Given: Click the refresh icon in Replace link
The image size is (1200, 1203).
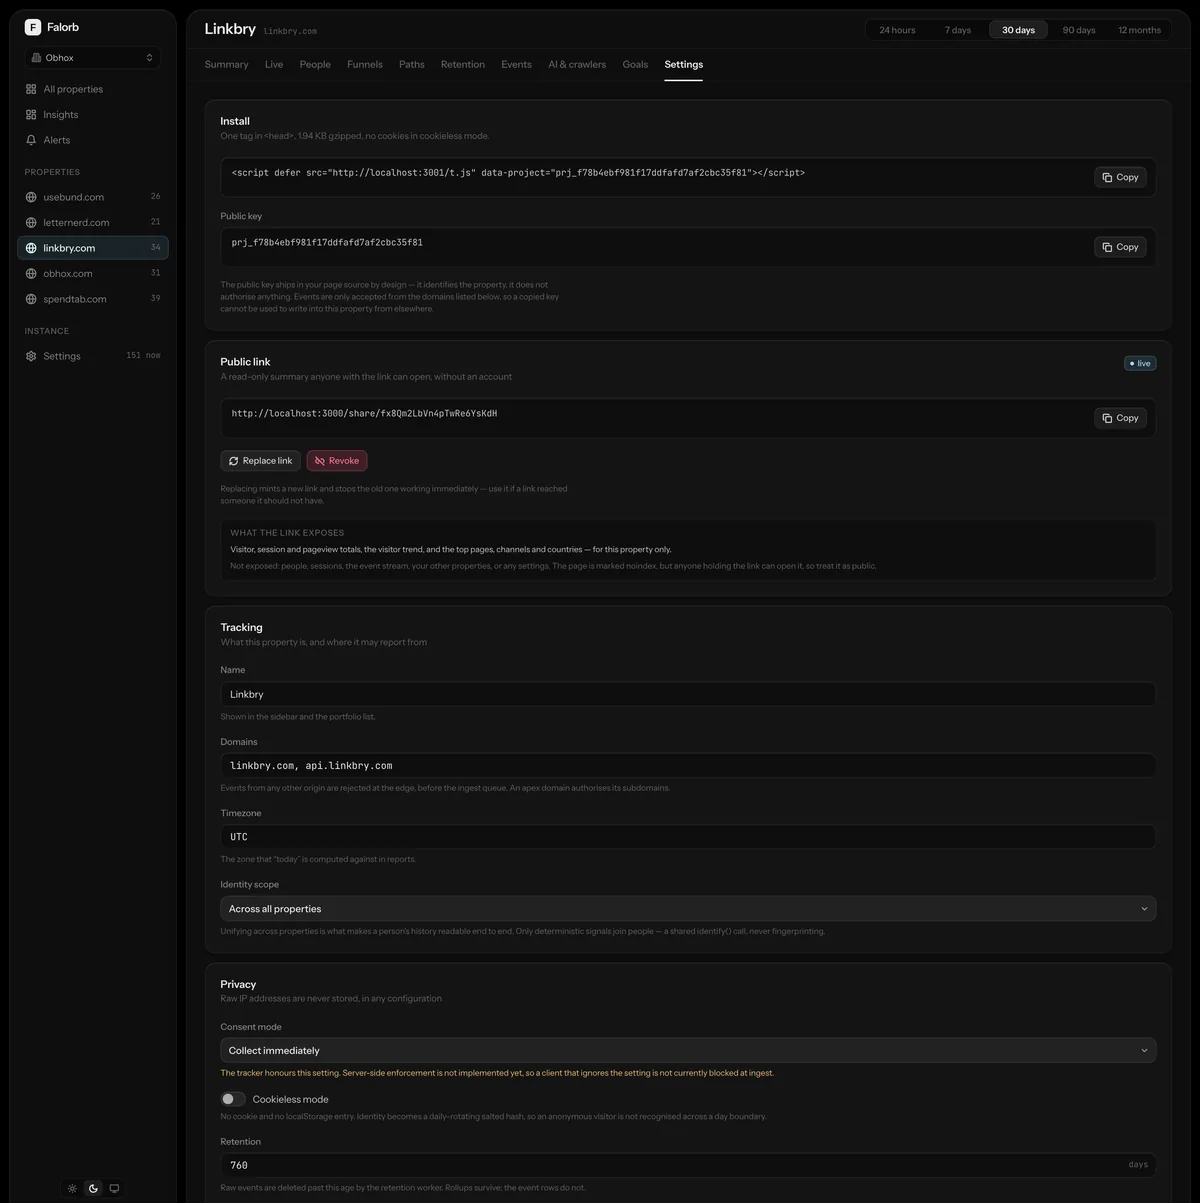Looking at the screenshot, I should pos(234,461).
